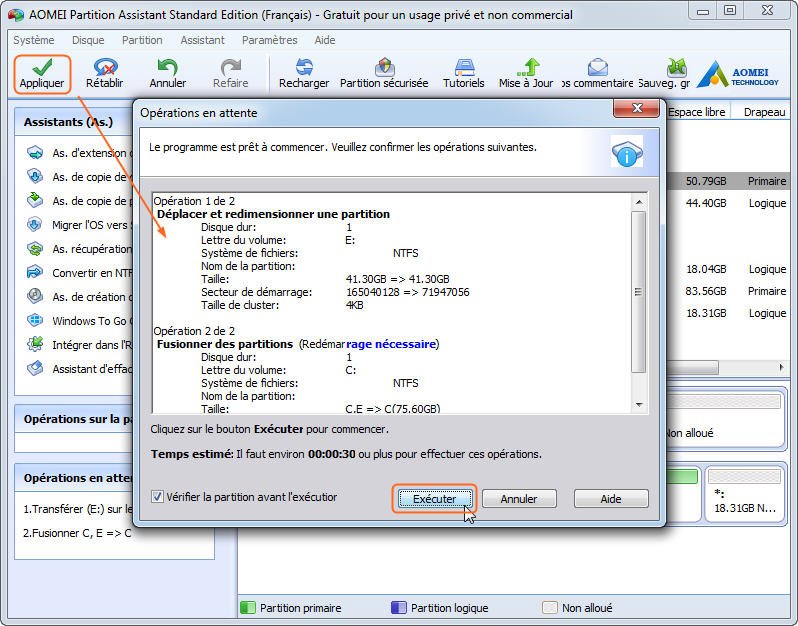Click the operations list scroll-up arrow
This screenshot has height=626, width=798.
[639, 202]
